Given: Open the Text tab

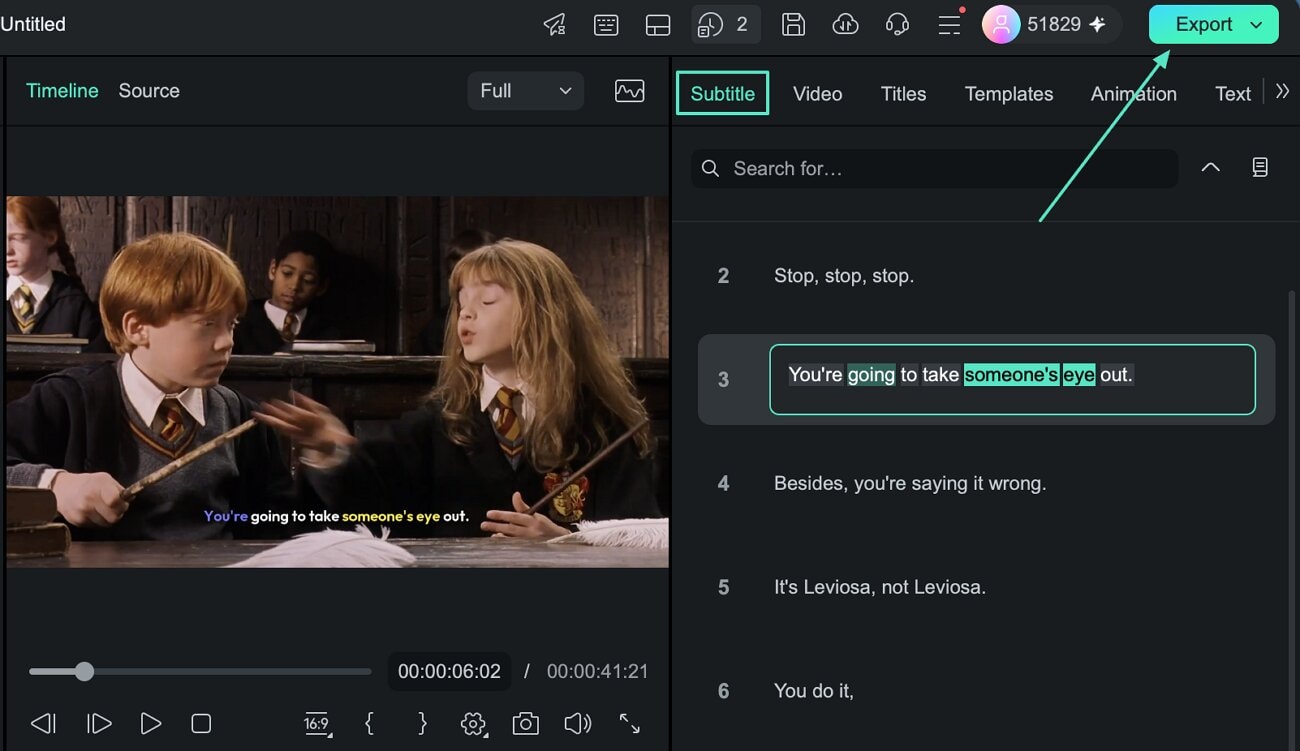Looking at the screenshot, I should pos(1232,94).
